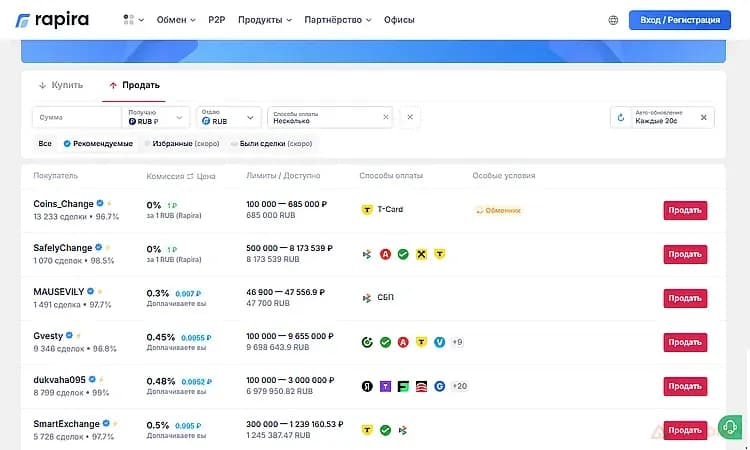The height and width of the screenshot is (450, 750).
Task: Click the green Sber icon in the SafelyChange row
Action: tap(403, 254)
